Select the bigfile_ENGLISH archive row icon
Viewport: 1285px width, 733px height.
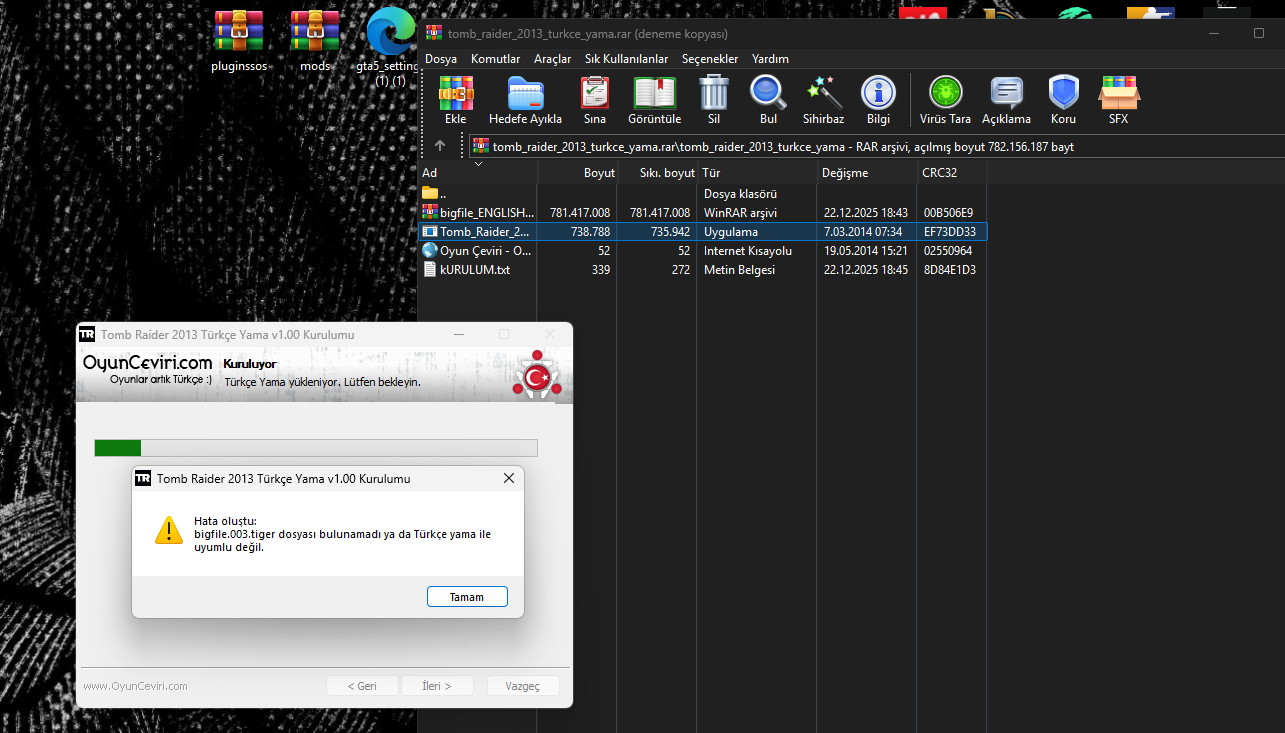click(x=430, y=212)
